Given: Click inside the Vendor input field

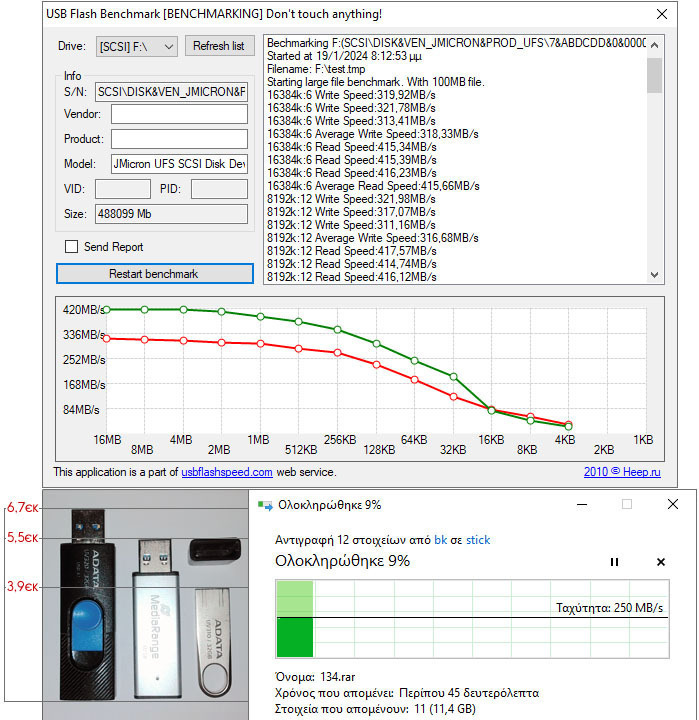Looking at the screenshot, I should click(x=179, y=115).
